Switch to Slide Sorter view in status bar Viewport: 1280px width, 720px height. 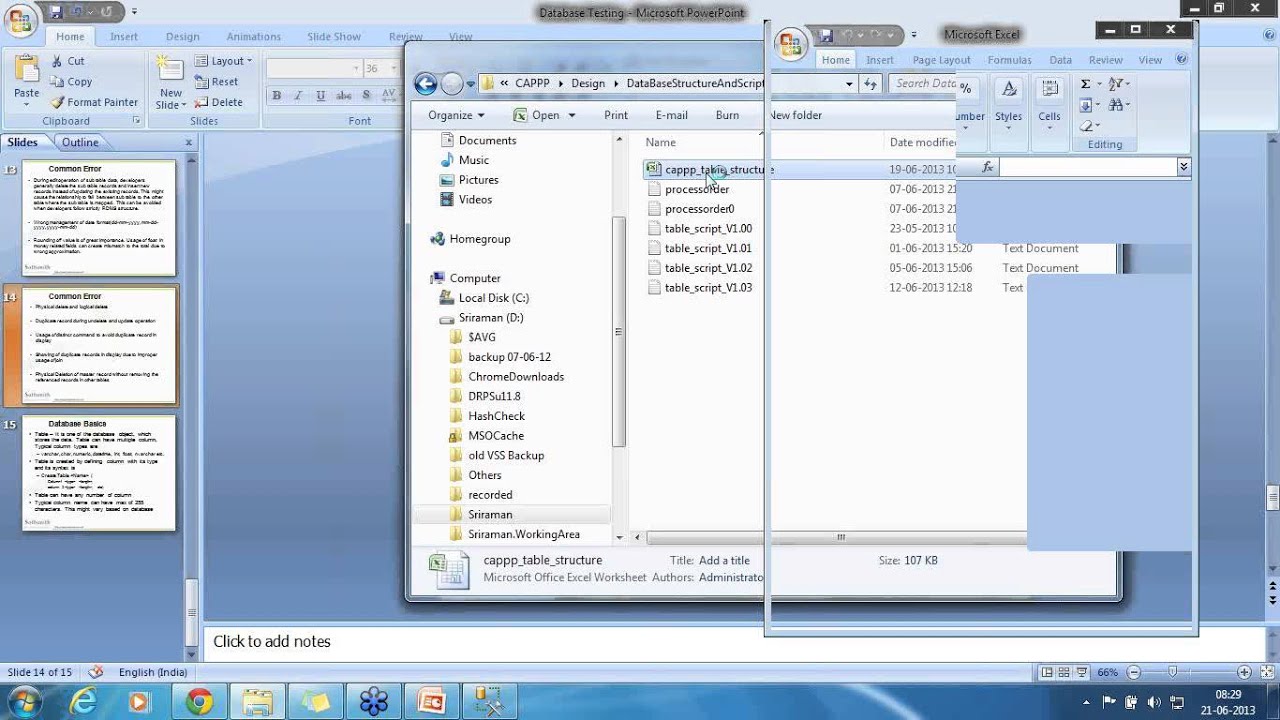point(1063,673)
